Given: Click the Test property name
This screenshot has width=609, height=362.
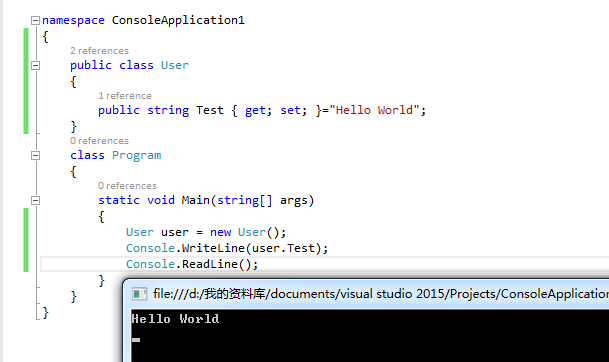Looking at the screenshot, I should click(x=210, y=110).
